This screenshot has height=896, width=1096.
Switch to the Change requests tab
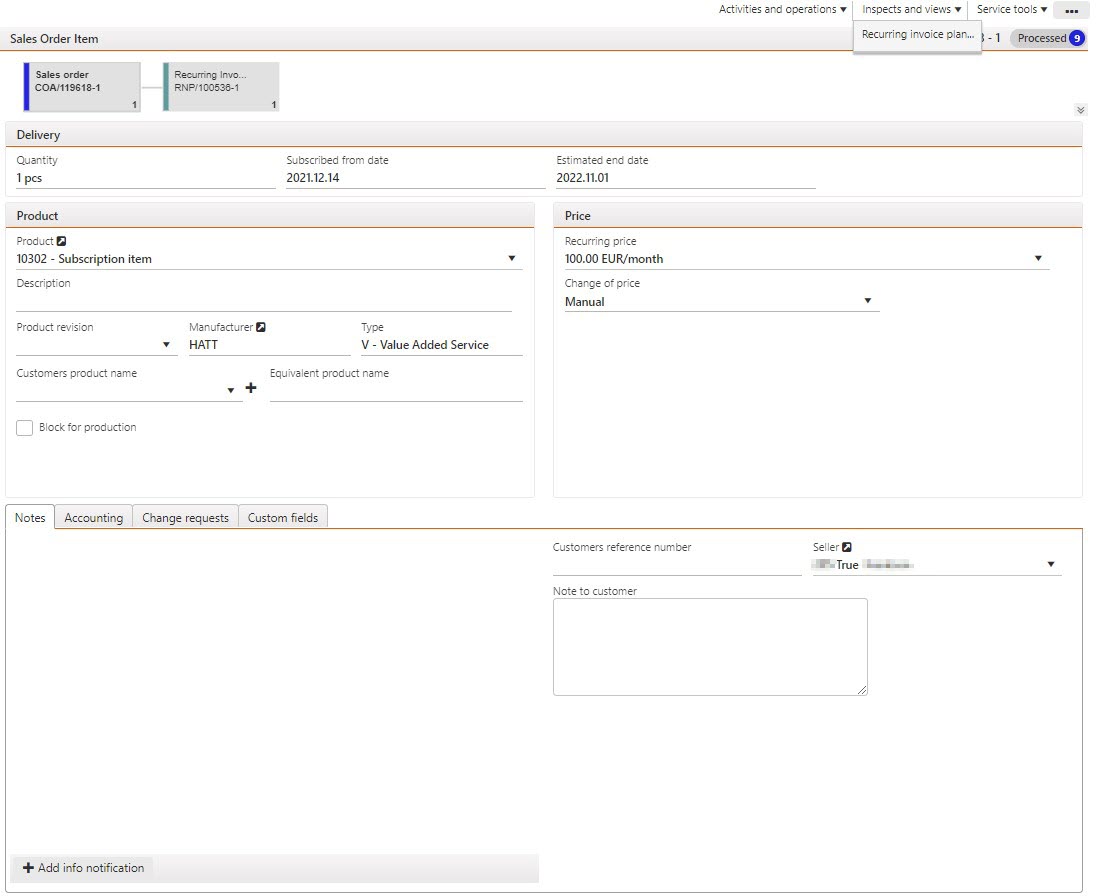185,518
